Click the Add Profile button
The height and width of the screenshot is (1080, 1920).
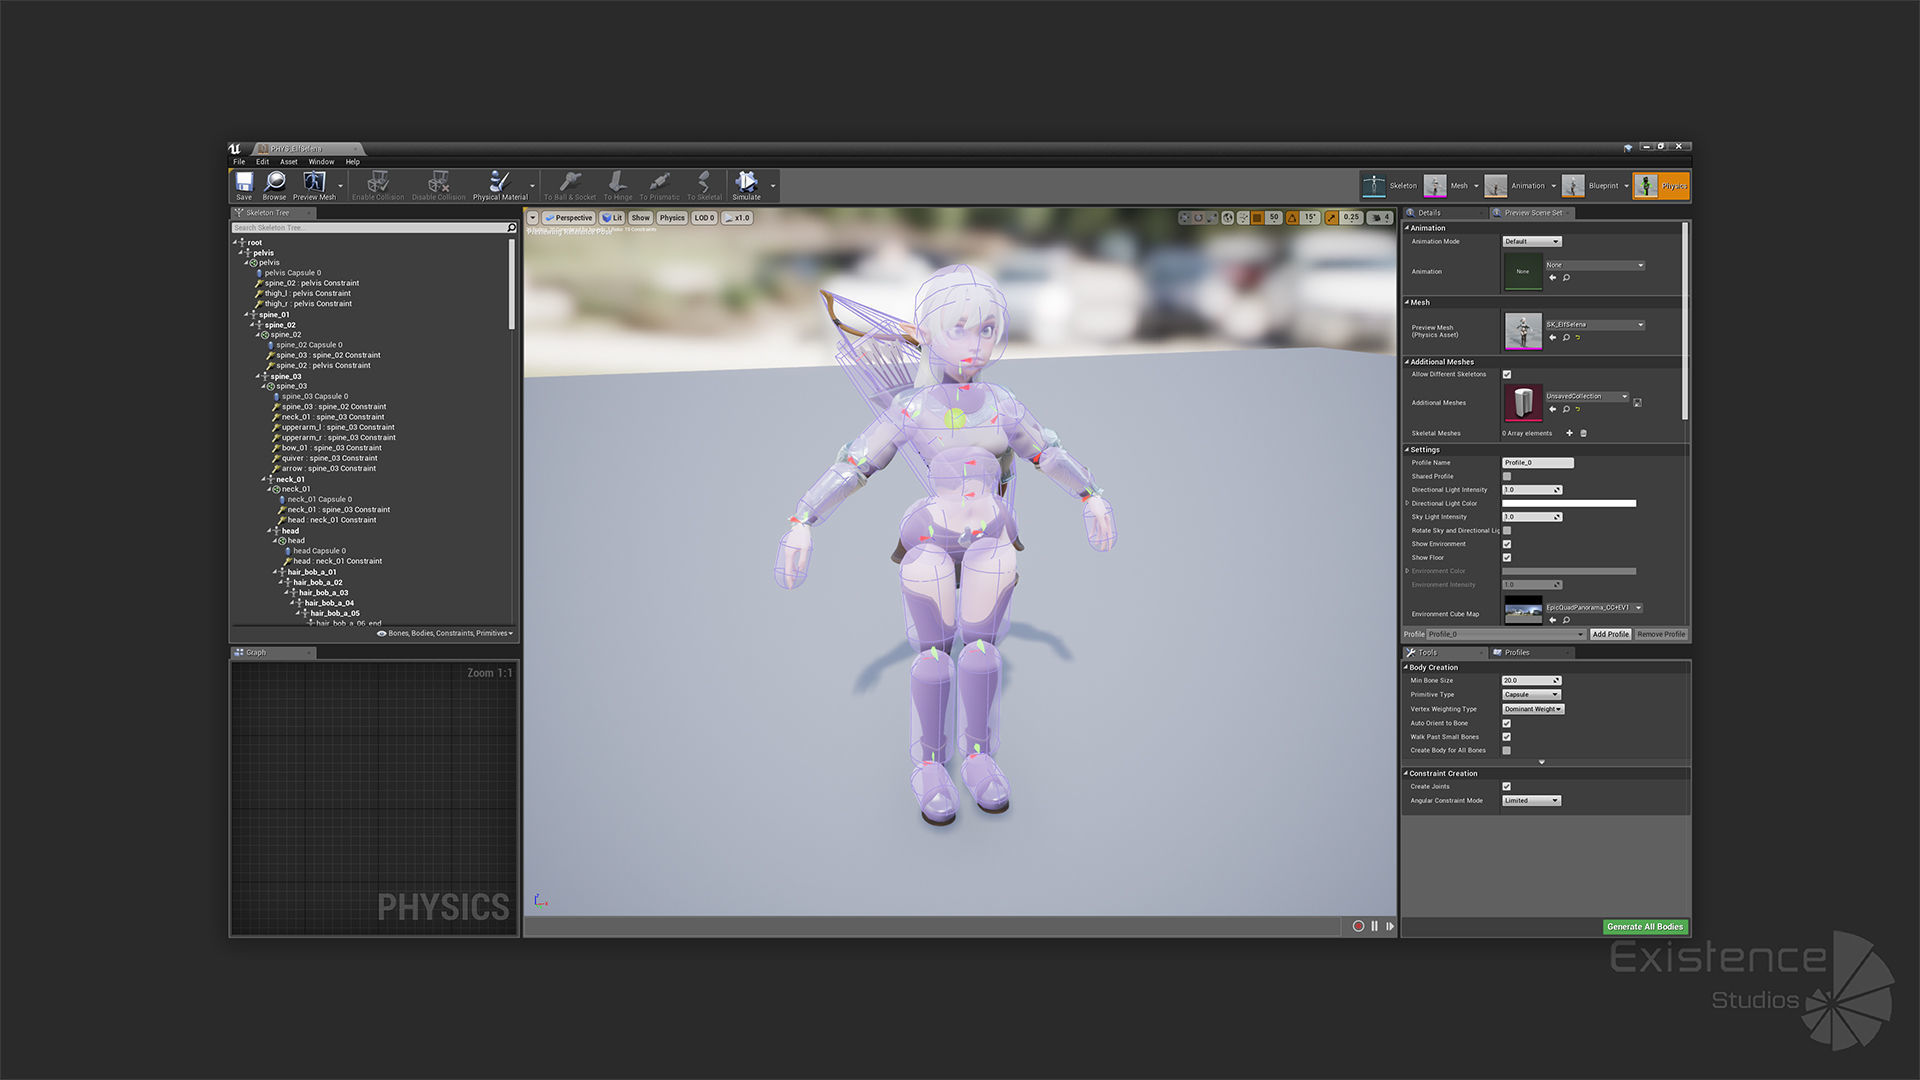click(1610, 635)
